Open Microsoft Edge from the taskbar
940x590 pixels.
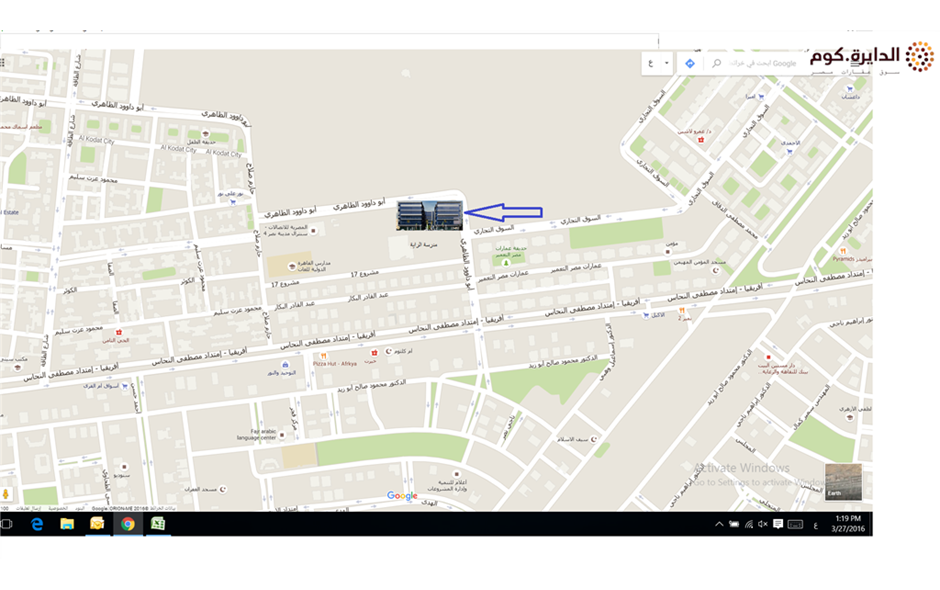(36, 523)
